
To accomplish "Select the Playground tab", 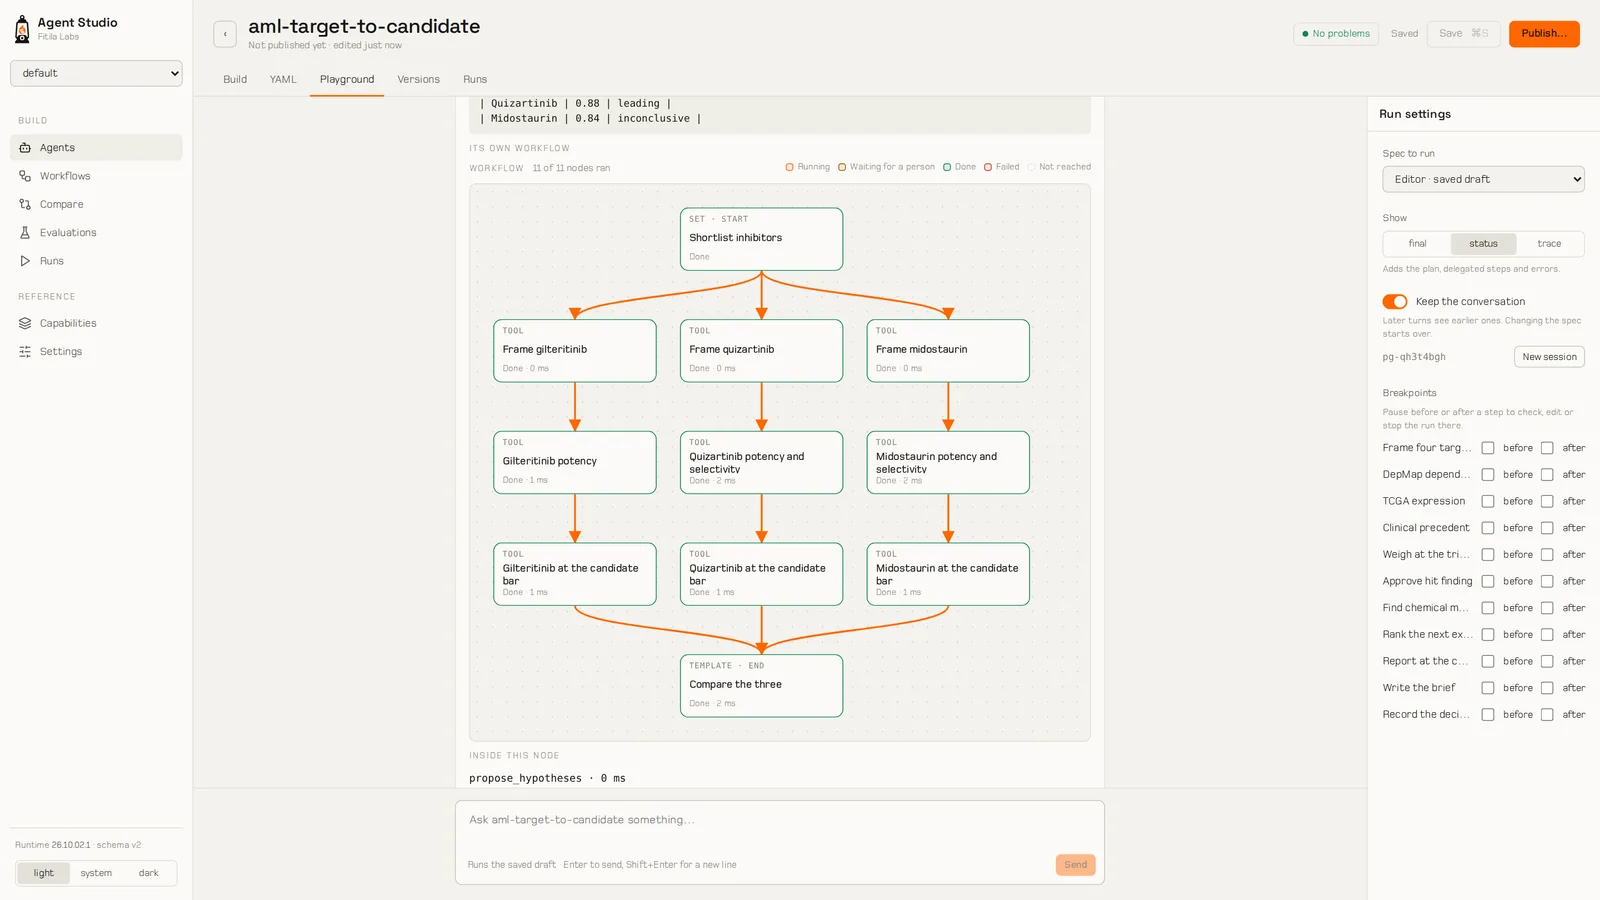I will 347,80.
